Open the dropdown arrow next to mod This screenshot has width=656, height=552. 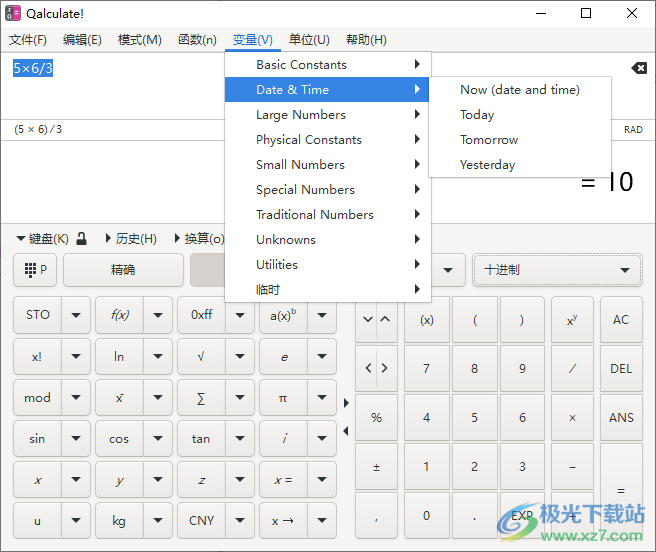[x=76, y=398]
